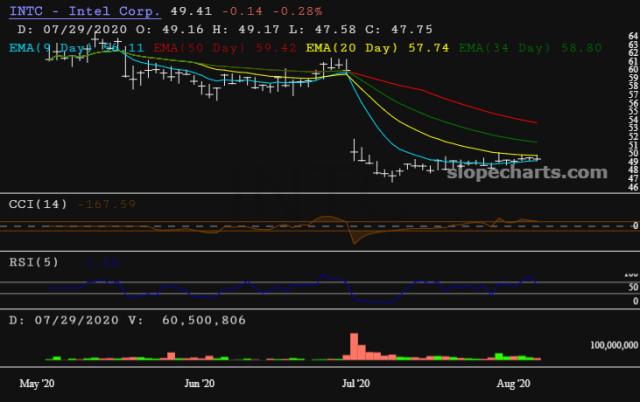The height and width of the screenshot is (402, 640).
Task: Click the RSI 50 level axis label
Action: (632, 287)
